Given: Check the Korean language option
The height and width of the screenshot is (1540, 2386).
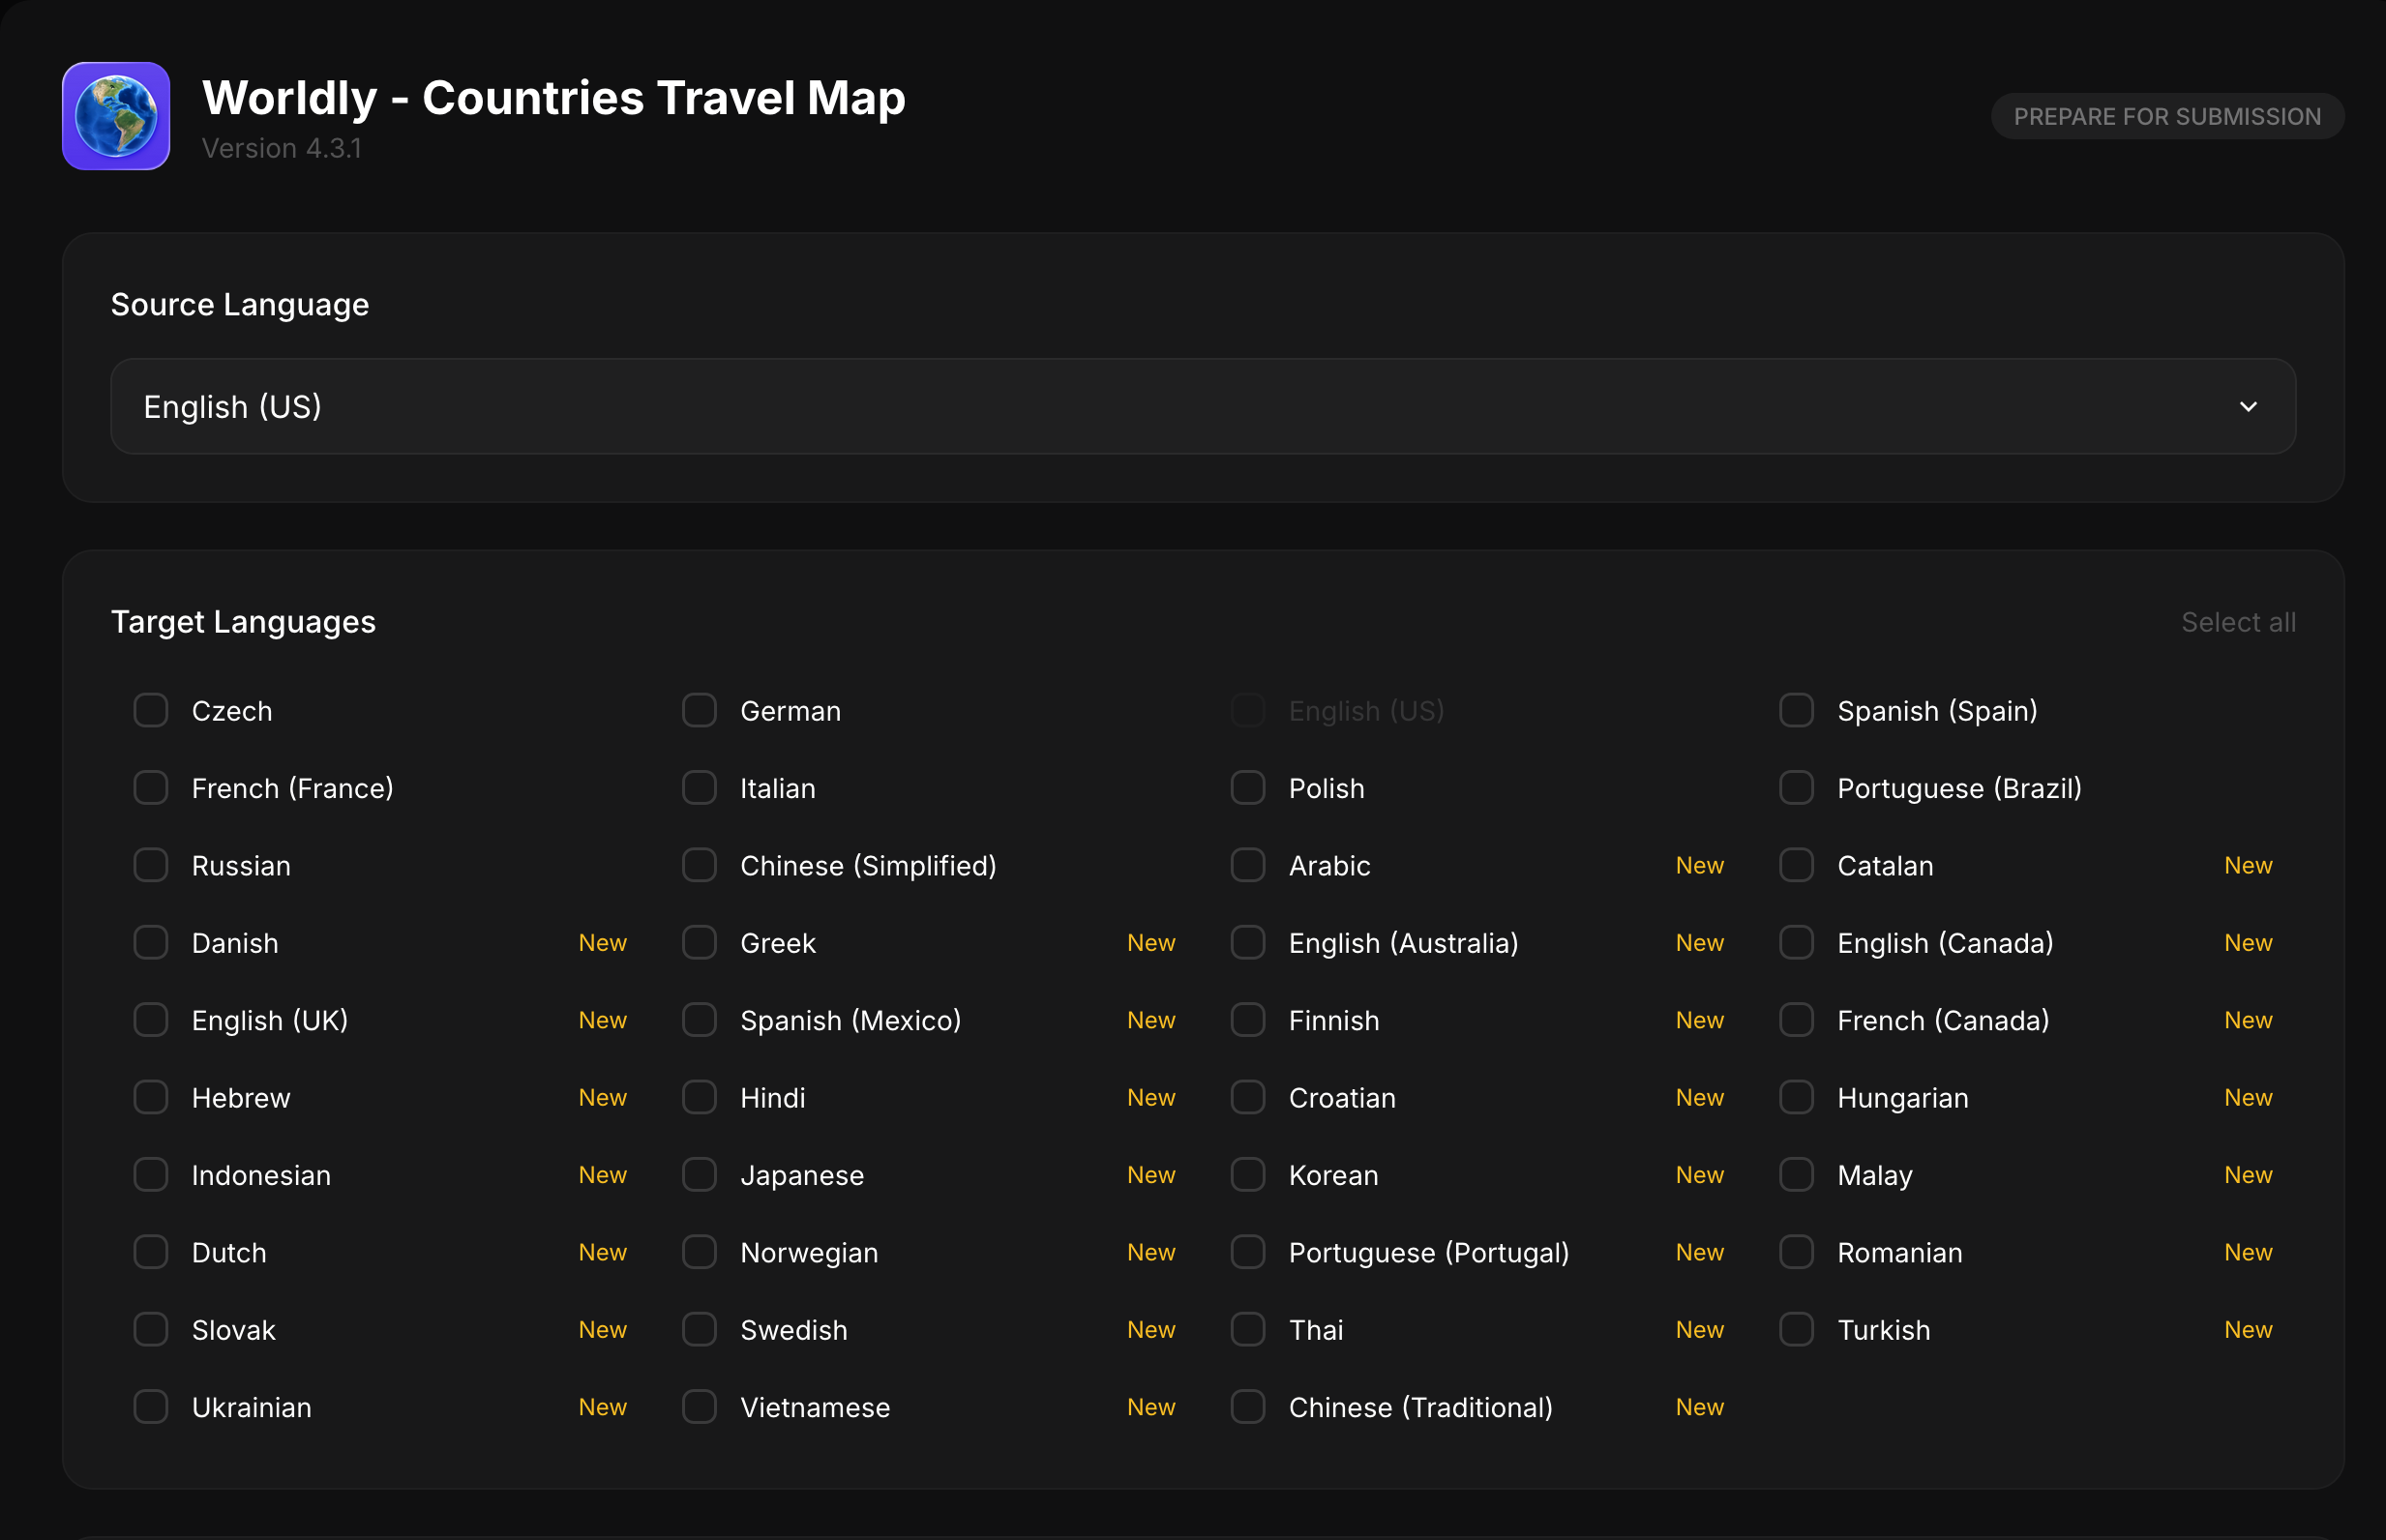Looking at the screenshot, I should click(x=1247, y=1175).
